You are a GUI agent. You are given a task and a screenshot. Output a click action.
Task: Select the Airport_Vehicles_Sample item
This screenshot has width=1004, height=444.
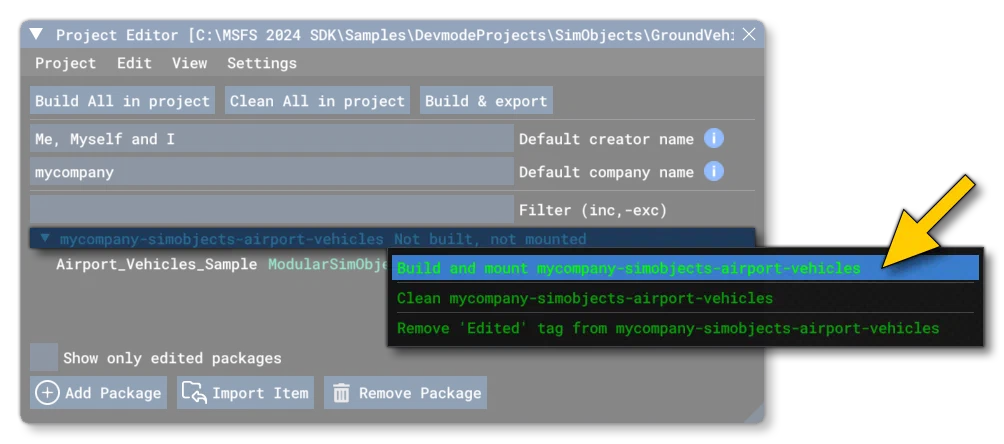156,265
